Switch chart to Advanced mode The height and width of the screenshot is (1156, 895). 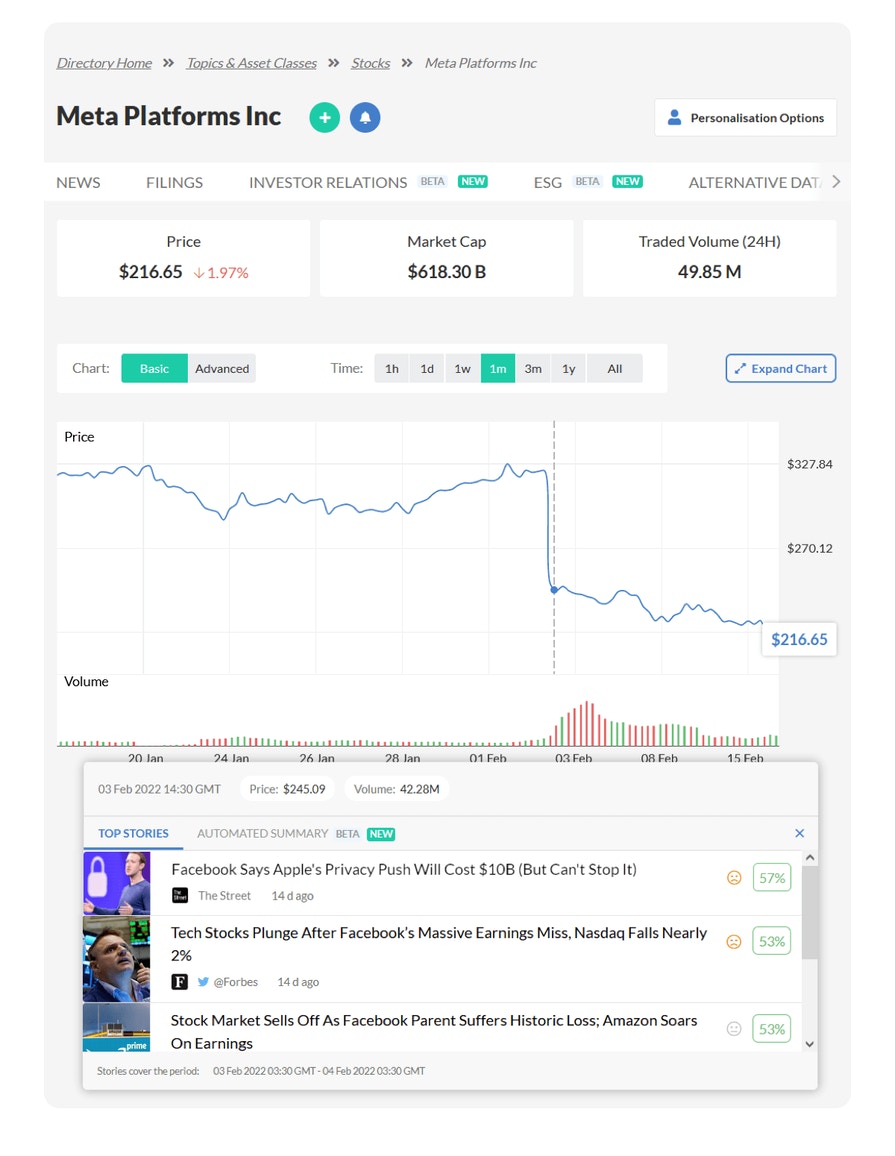[222, 368]
